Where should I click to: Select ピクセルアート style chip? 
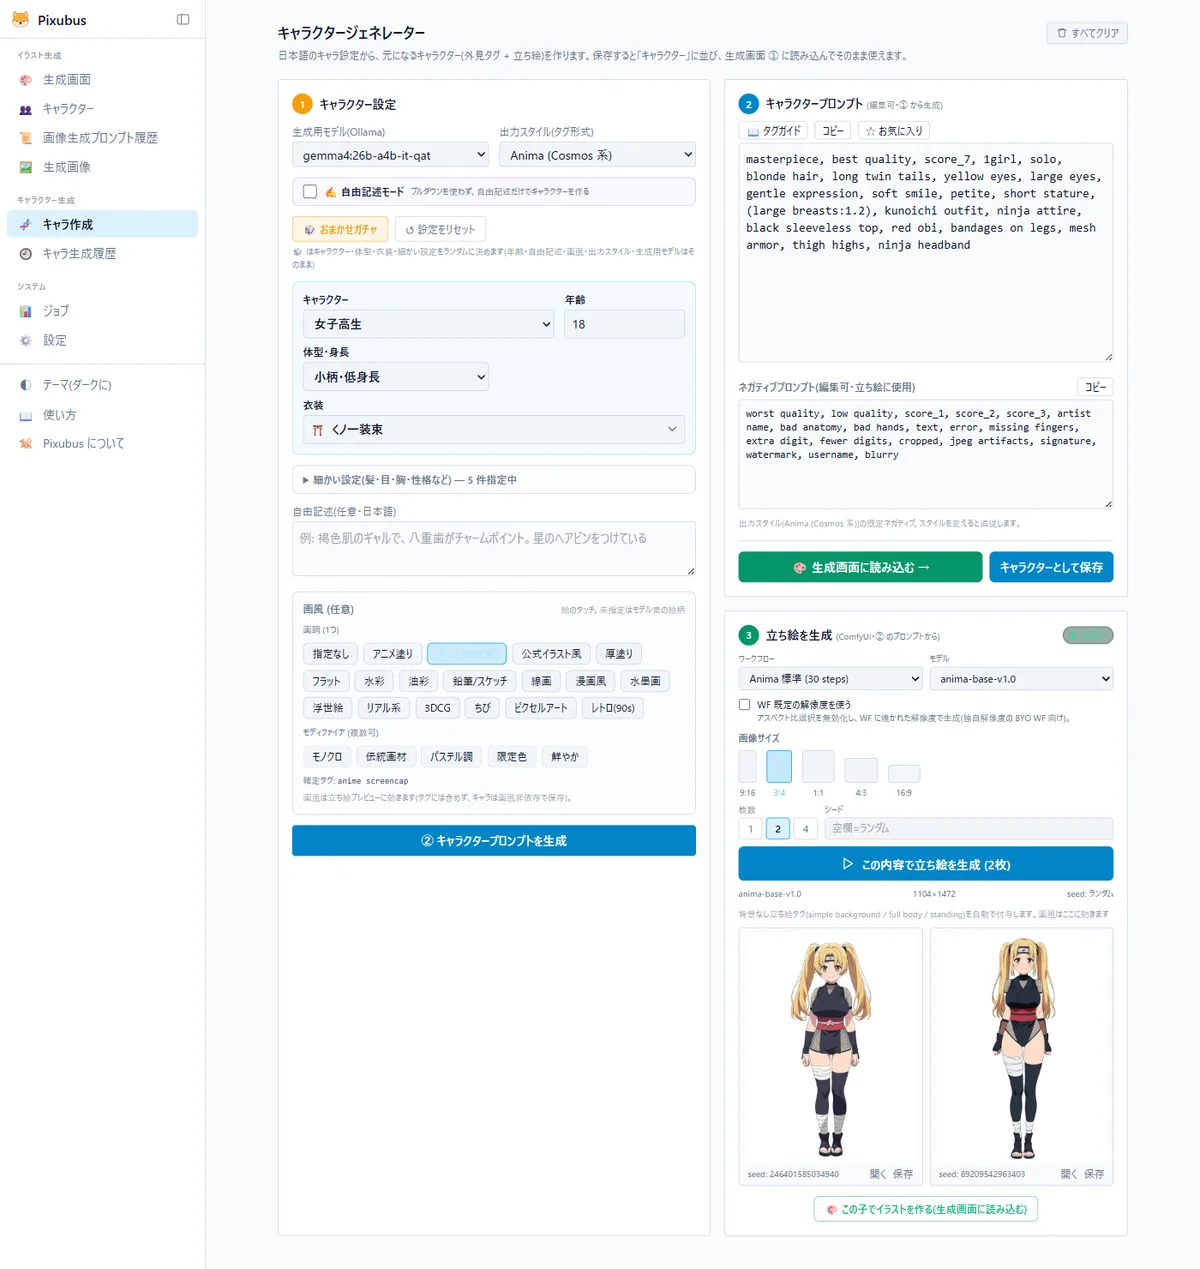[x=540, y=708]
